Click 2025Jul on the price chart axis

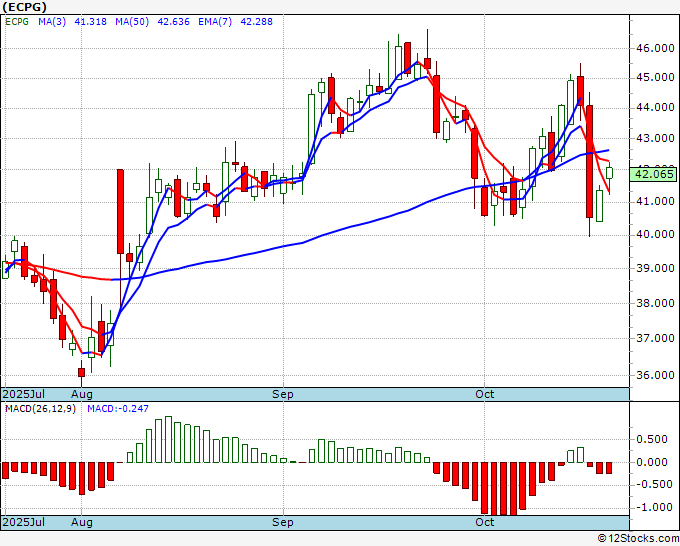(24, 394)
